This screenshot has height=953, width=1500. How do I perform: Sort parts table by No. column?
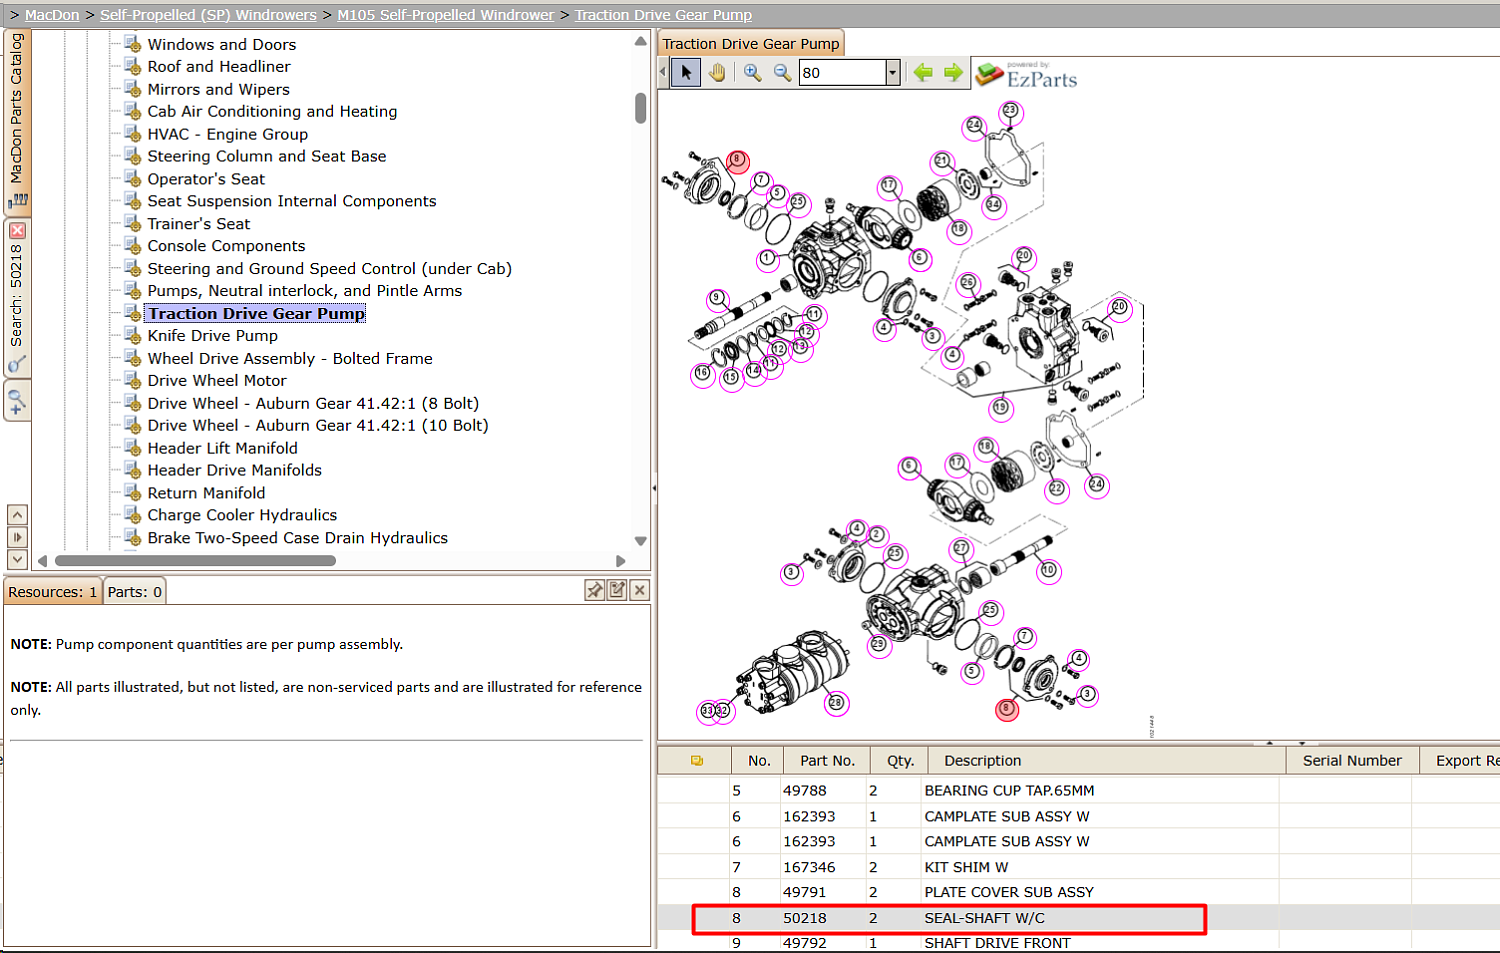[x=759, y=761]
